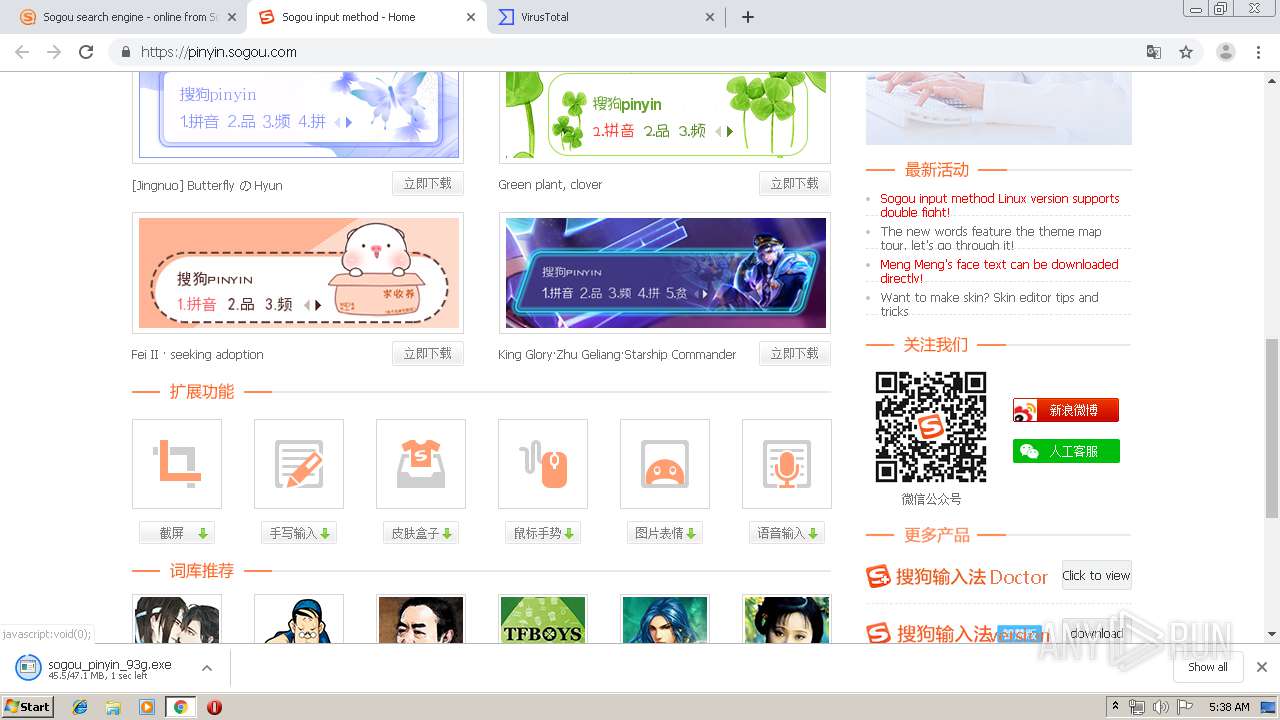Open the new words theme map link
This screenshot has width=1280, height=720.
(991, 238)
